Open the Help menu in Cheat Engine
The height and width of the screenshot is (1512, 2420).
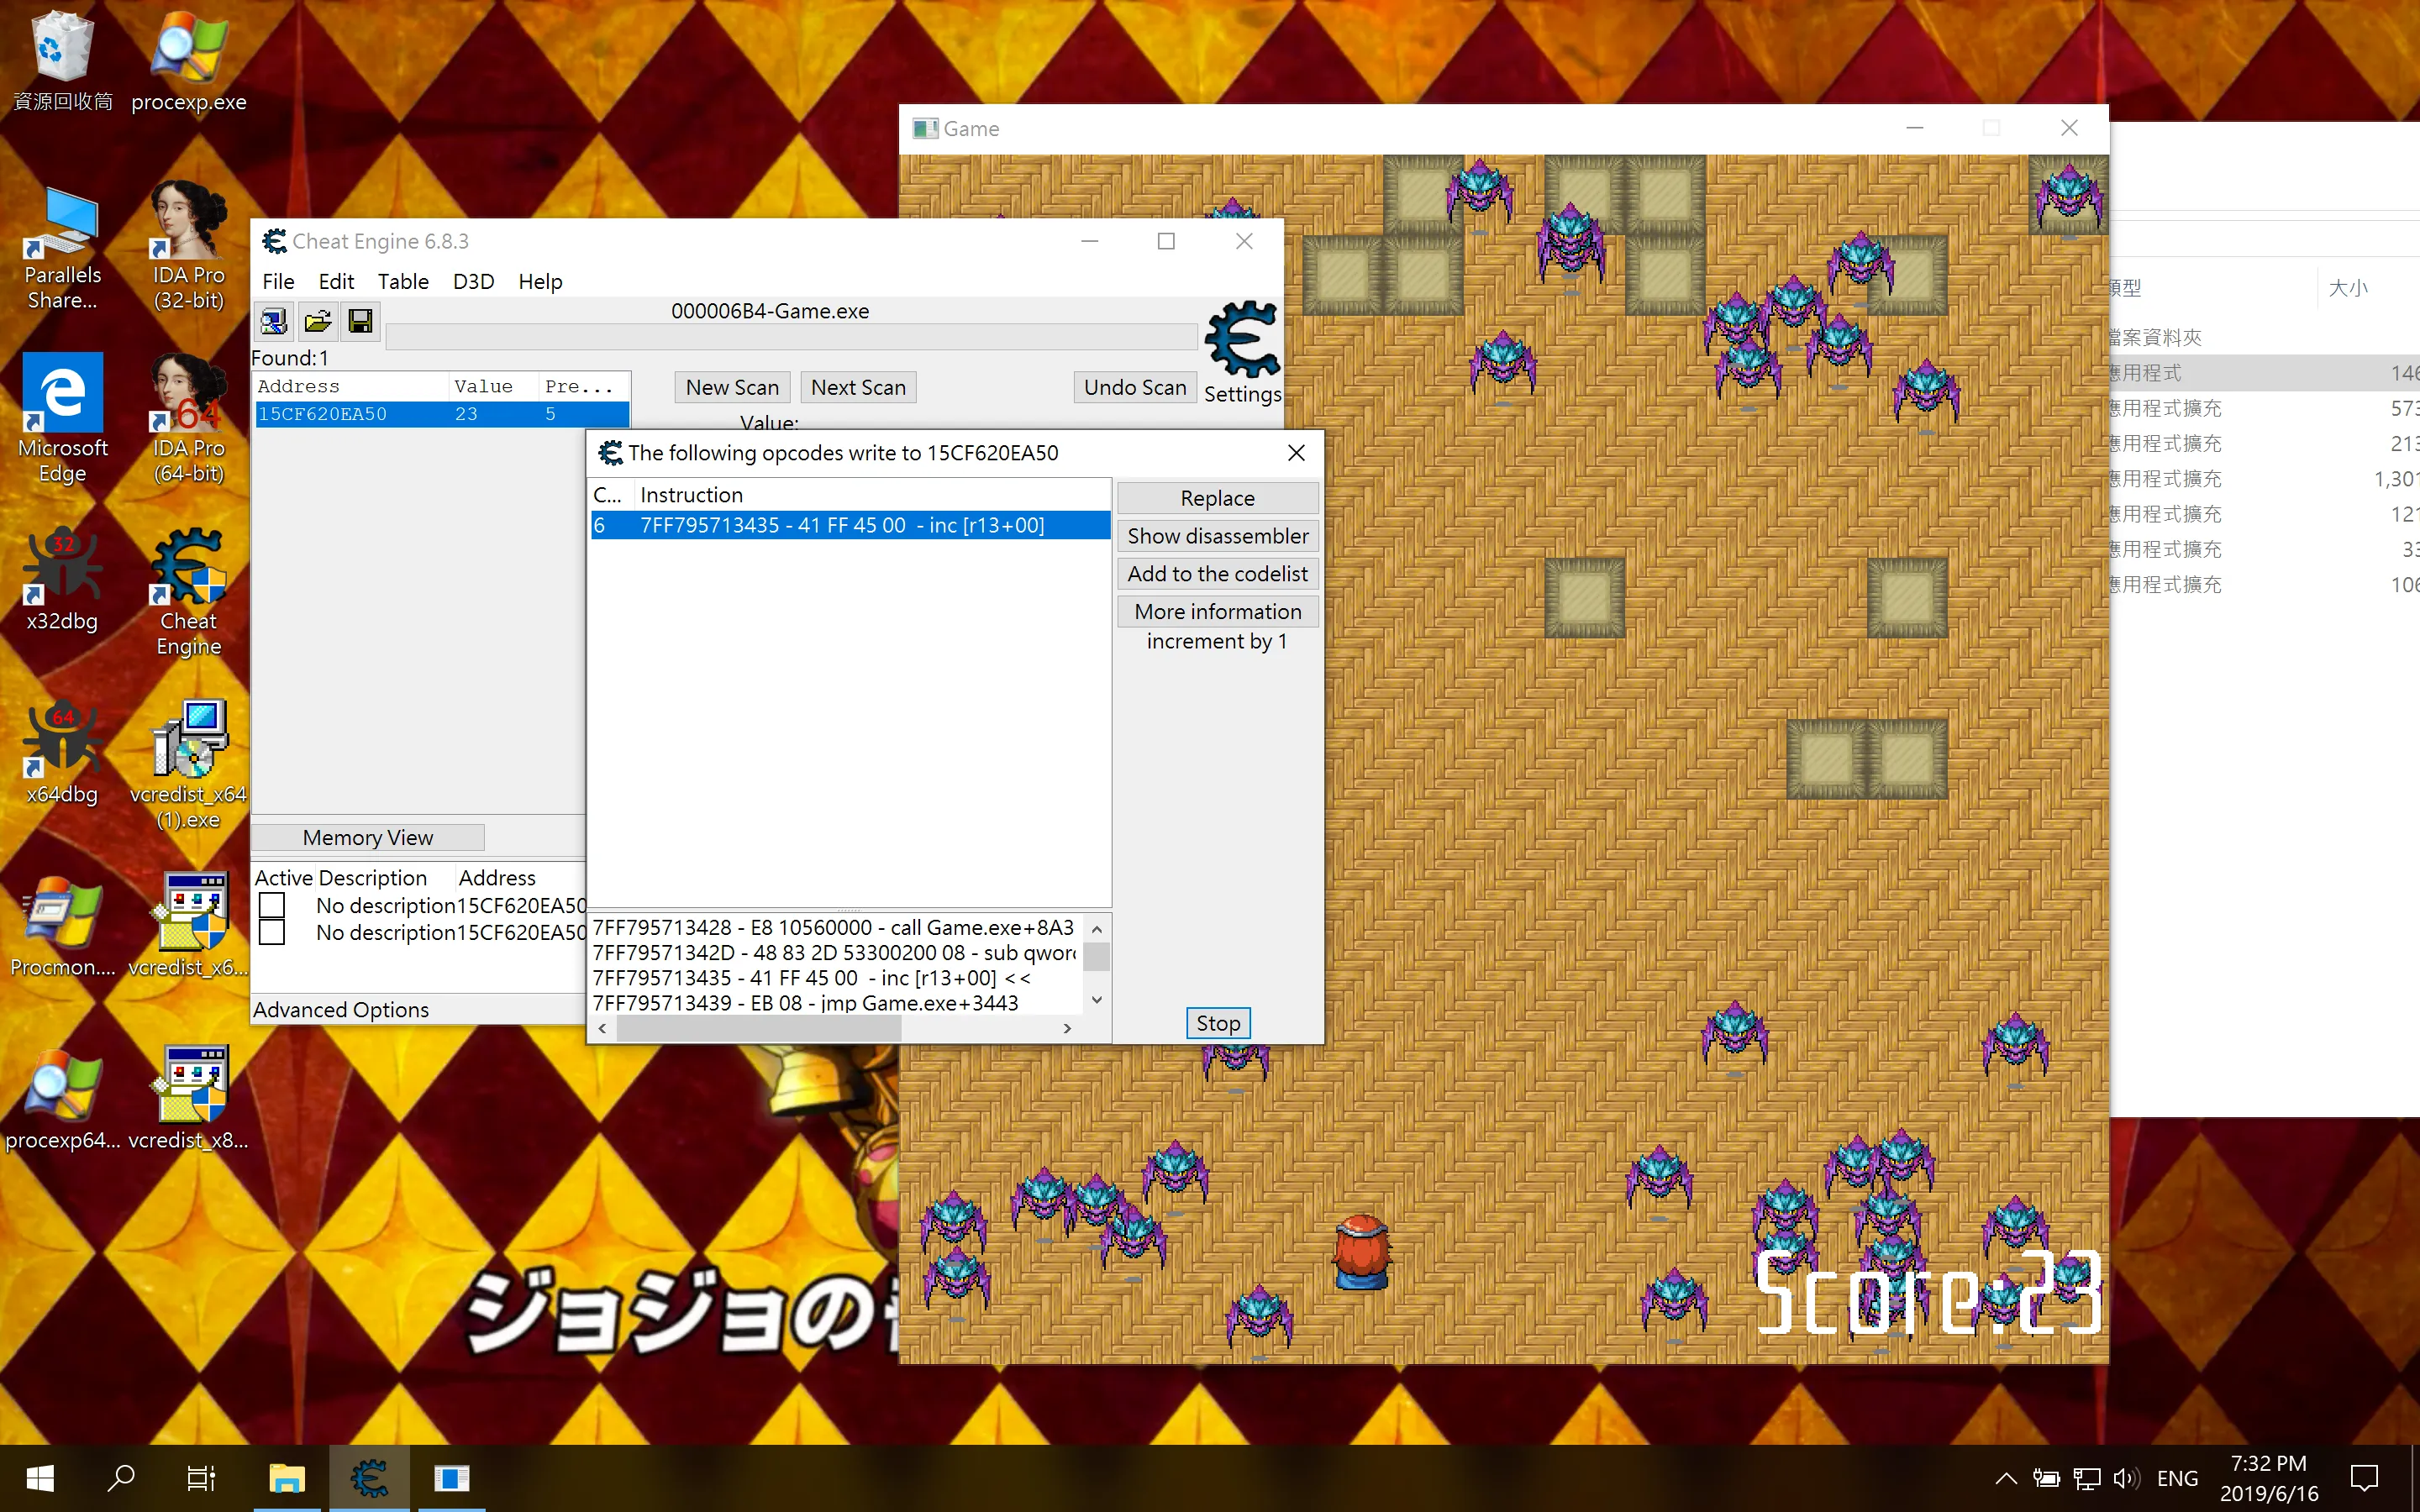540,282
